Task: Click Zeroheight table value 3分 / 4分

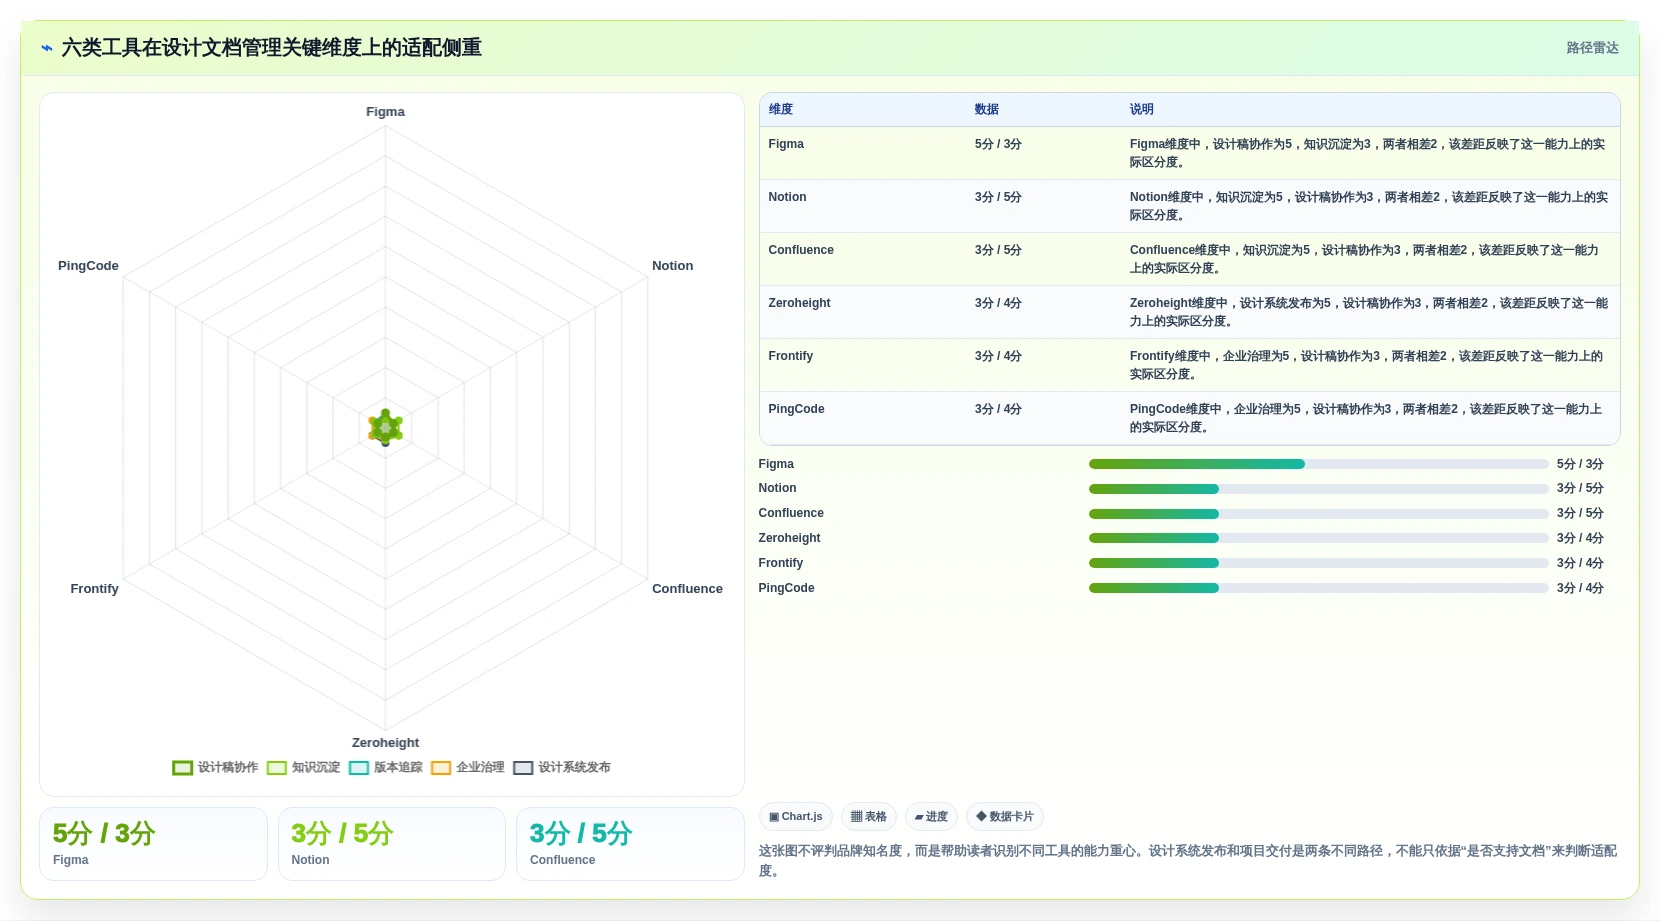Action: coord(998,303)
